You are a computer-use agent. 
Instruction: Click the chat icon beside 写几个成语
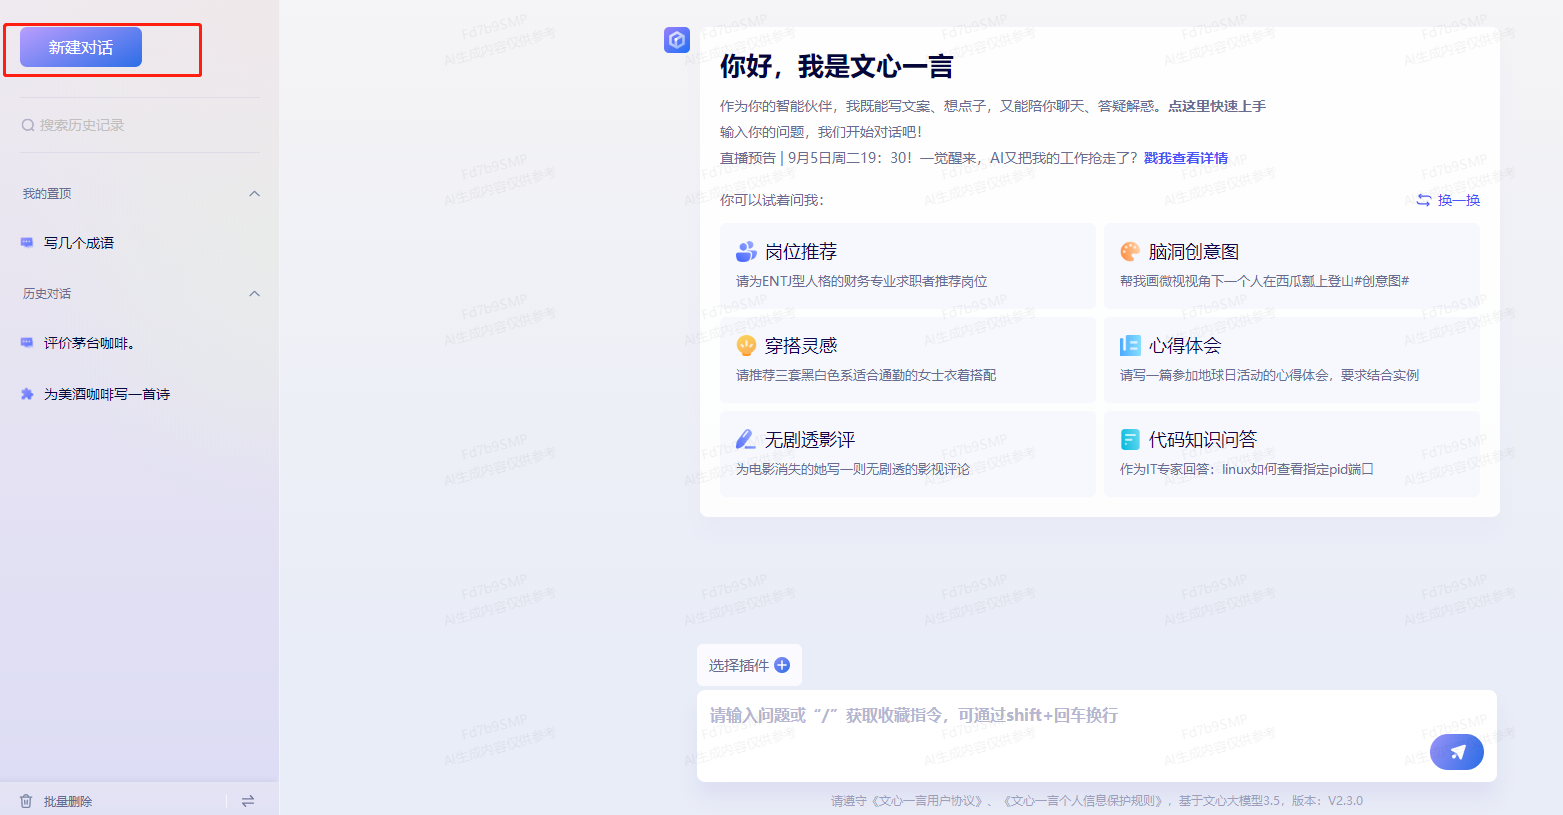(27, 243)
